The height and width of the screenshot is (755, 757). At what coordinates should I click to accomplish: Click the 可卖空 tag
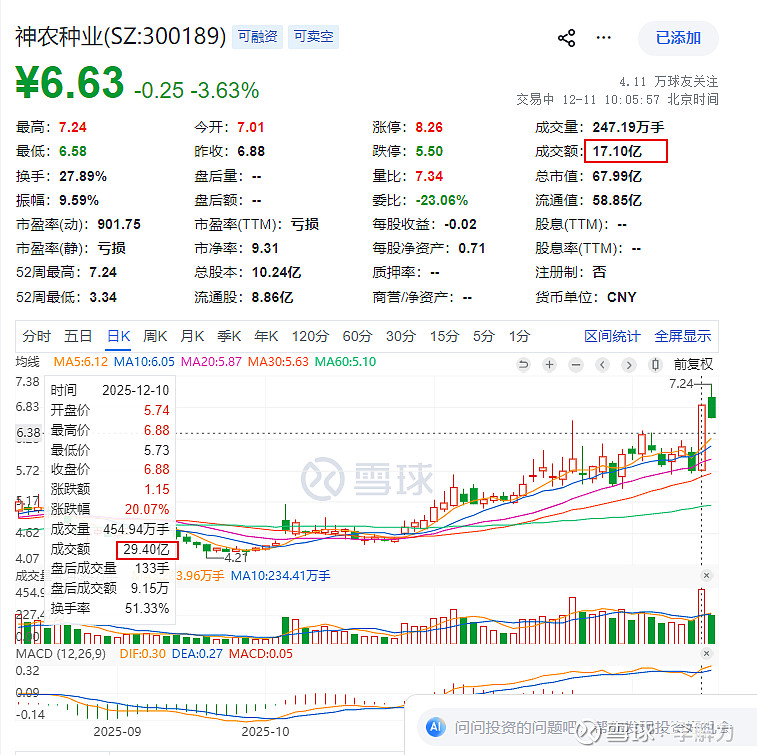pyautogui.click(x=313, y=37)
